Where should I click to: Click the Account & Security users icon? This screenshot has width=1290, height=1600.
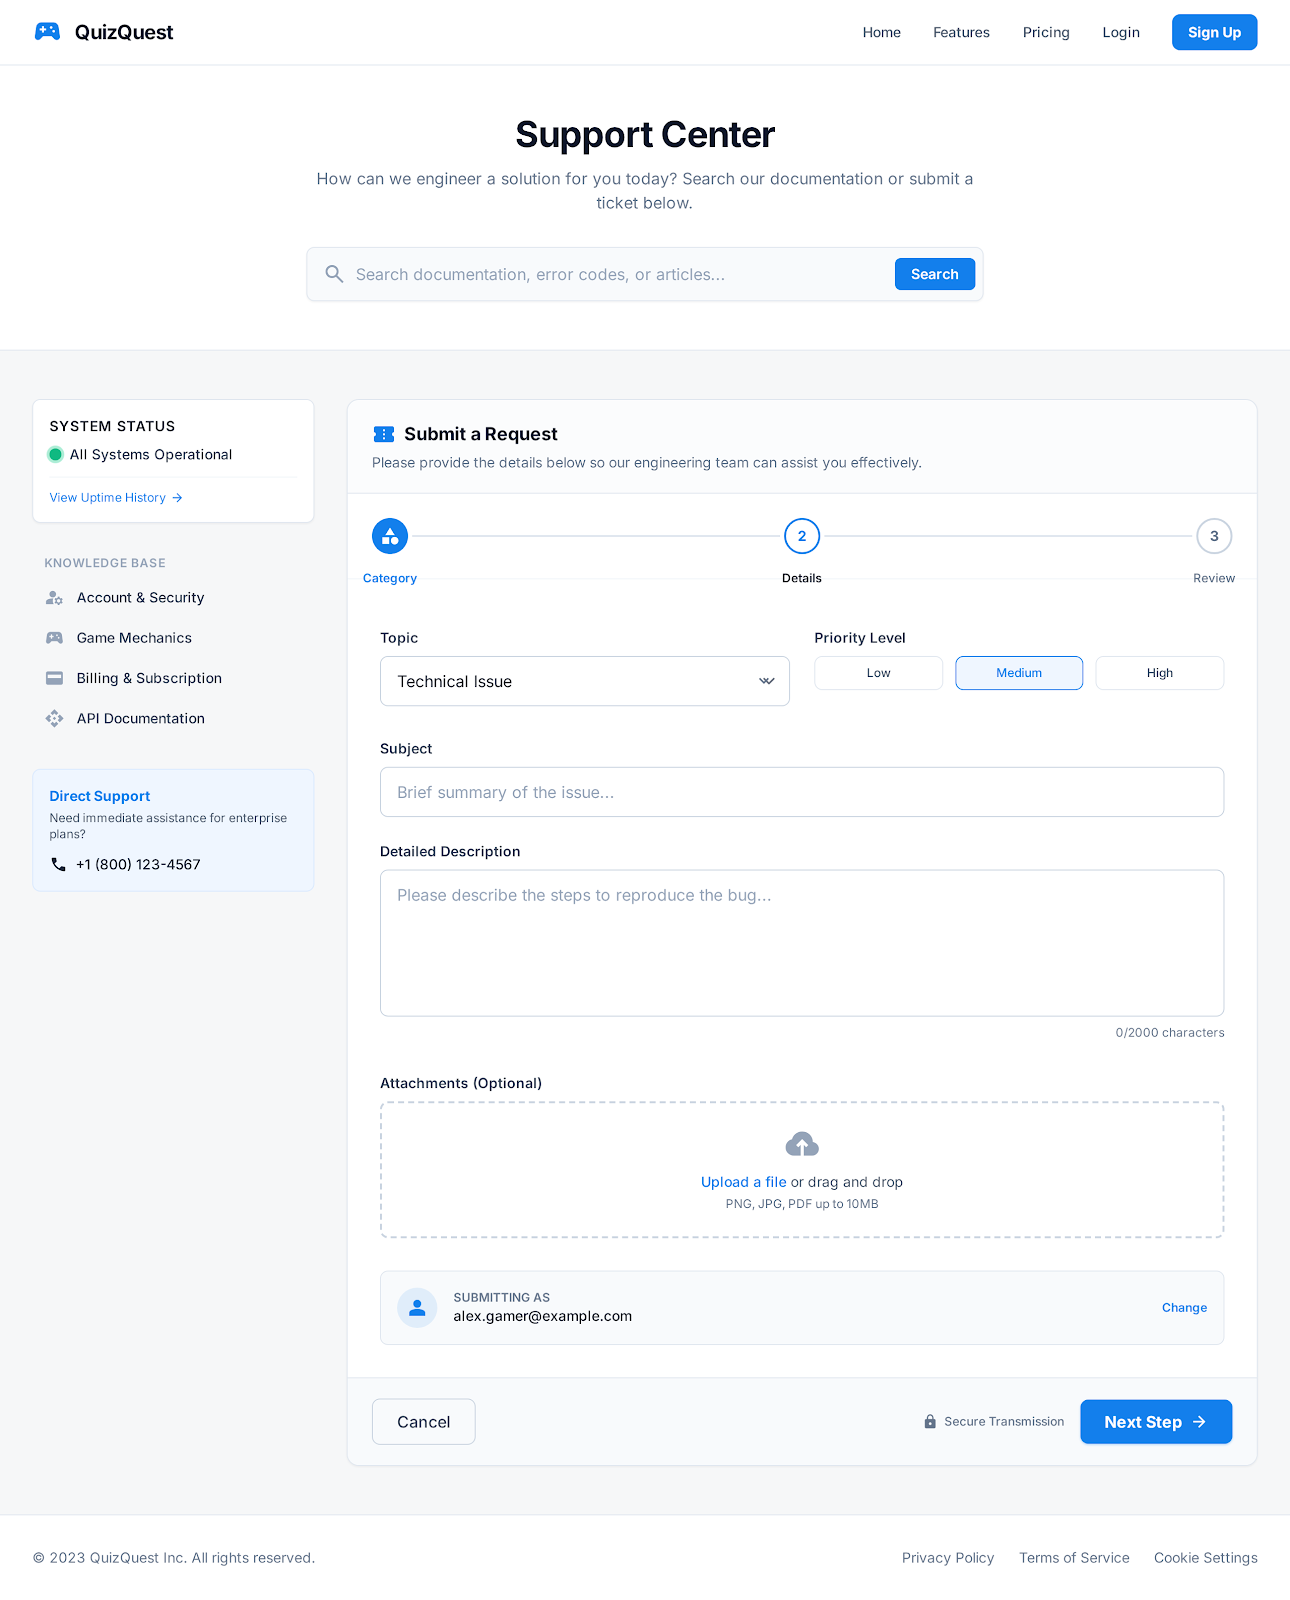(x=55, y=598)
